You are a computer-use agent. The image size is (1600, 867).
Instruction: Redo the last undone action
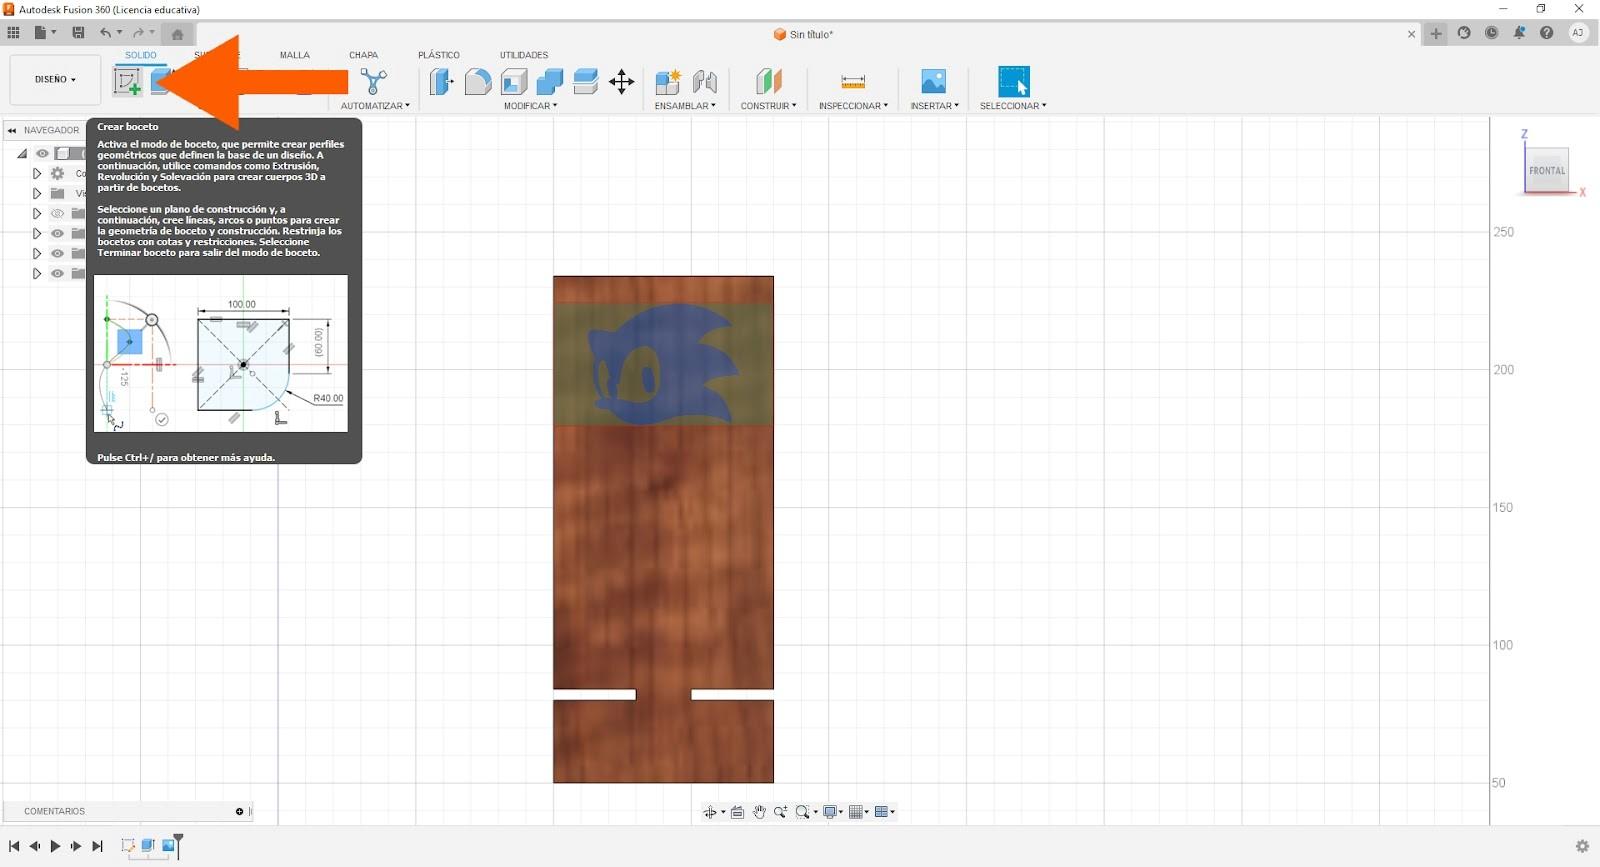click(138, 33)
